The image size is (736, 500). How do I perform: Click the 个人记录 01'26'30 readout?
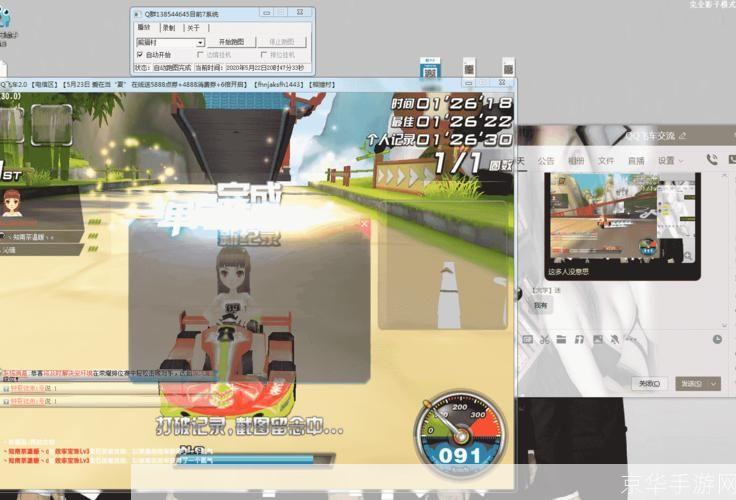440,139
